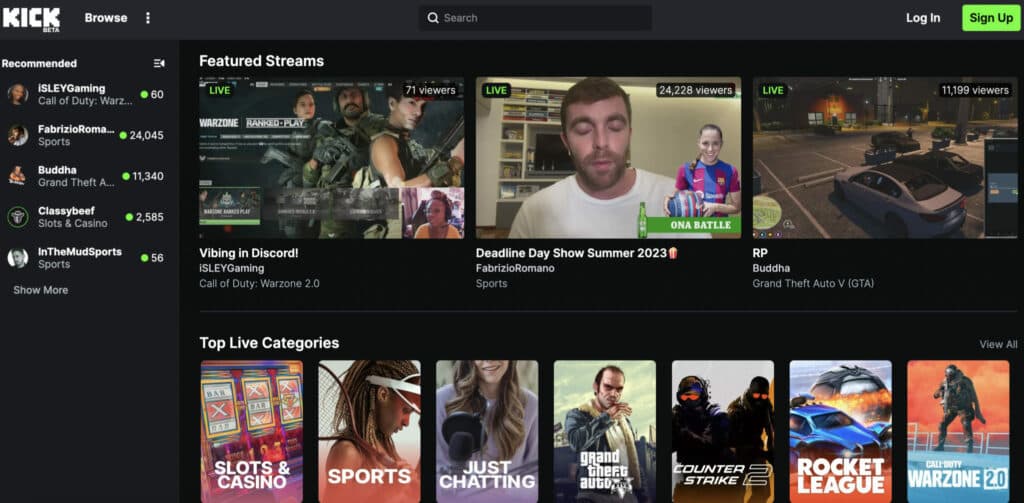This screenshot has height=503, width=1024.
Task: Expand the list with Show More
Action: pos(40,290)
